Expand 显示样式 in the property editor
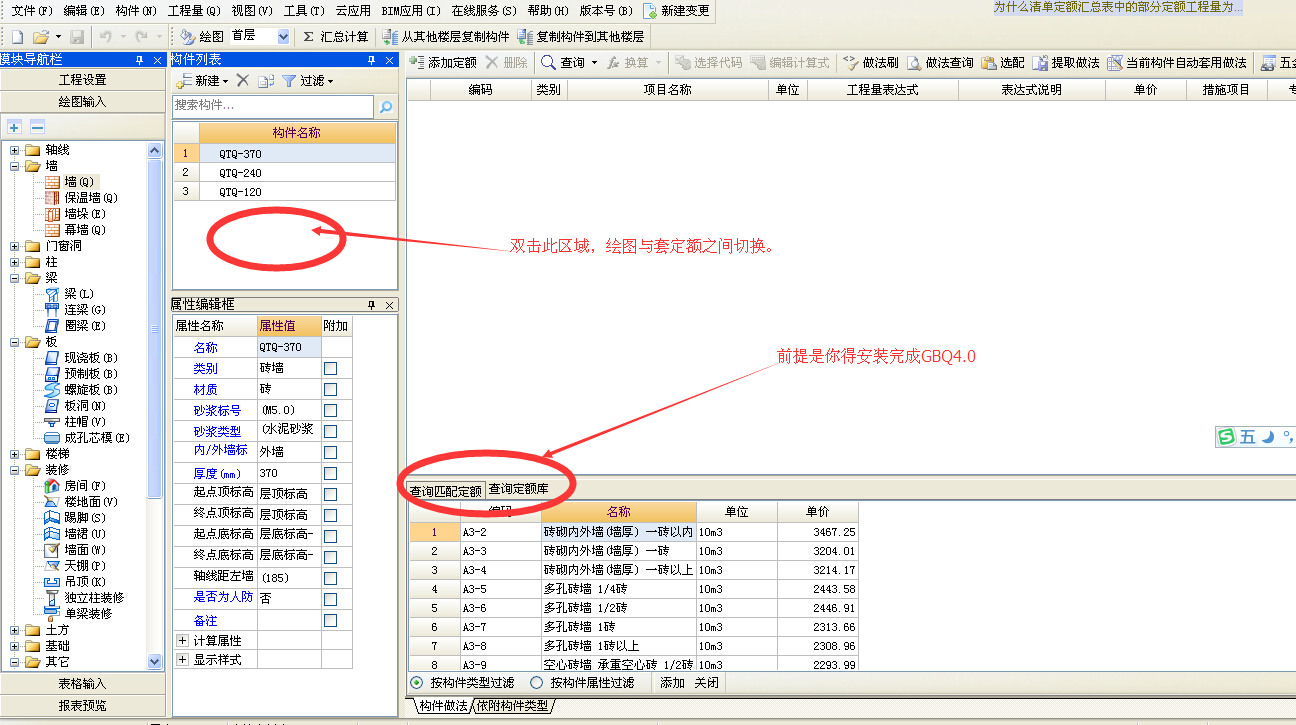The image size is (1296, 725). tap(182, 660)
